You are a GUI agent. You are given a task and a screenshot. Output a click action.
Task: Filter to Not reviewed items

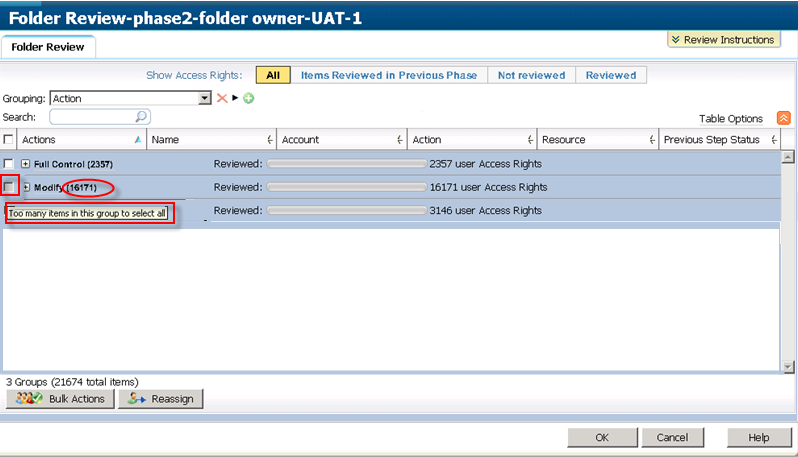[531, 75]
